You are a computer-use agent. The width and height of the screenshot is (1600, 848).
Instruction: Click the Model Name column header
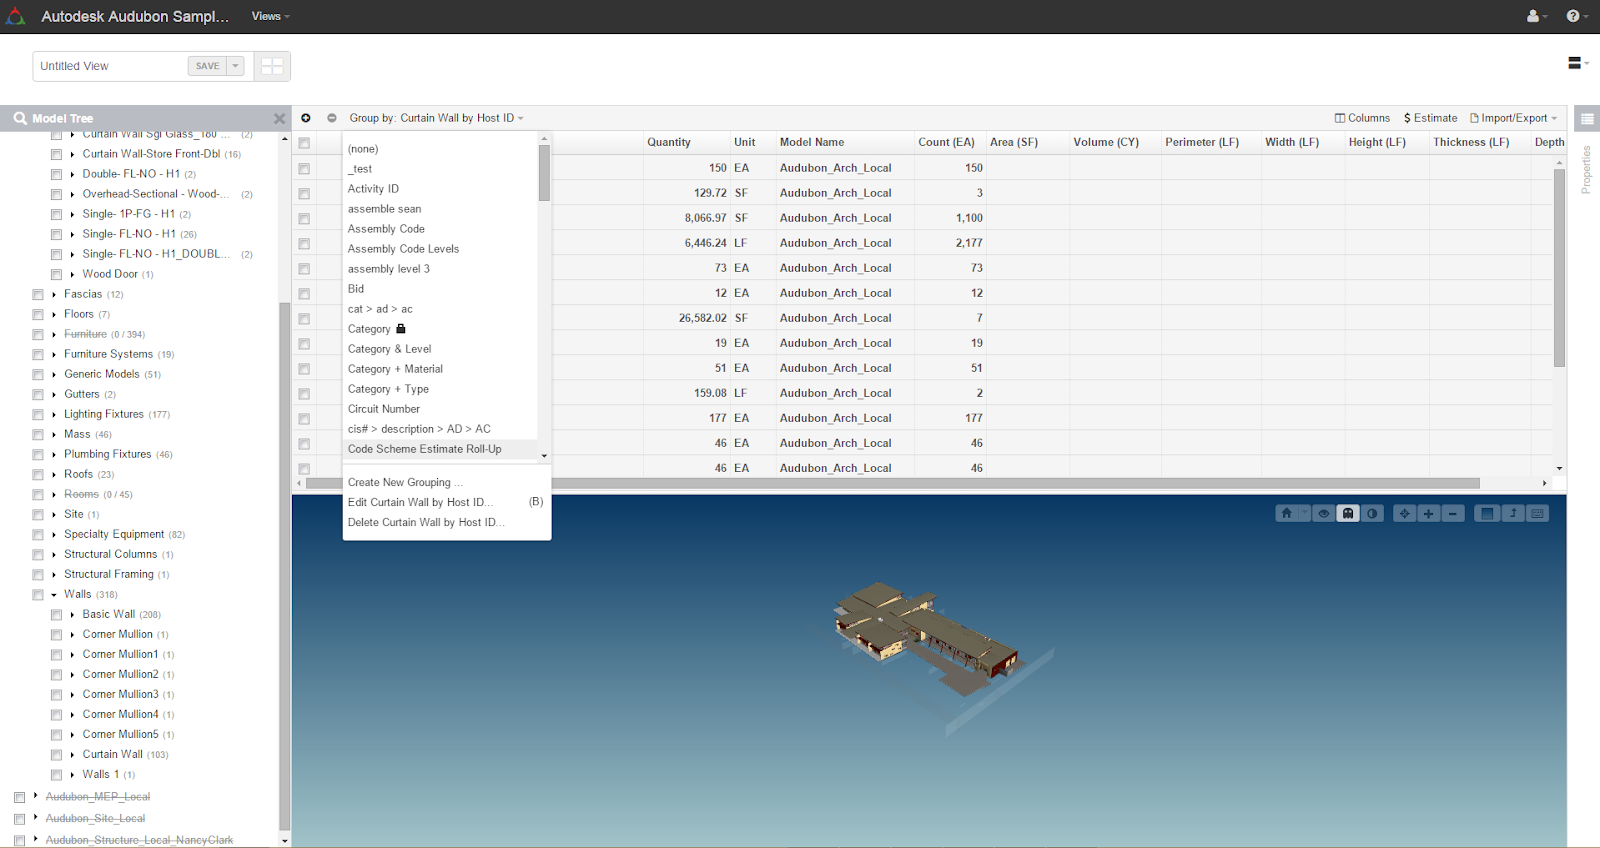point(812,142)
